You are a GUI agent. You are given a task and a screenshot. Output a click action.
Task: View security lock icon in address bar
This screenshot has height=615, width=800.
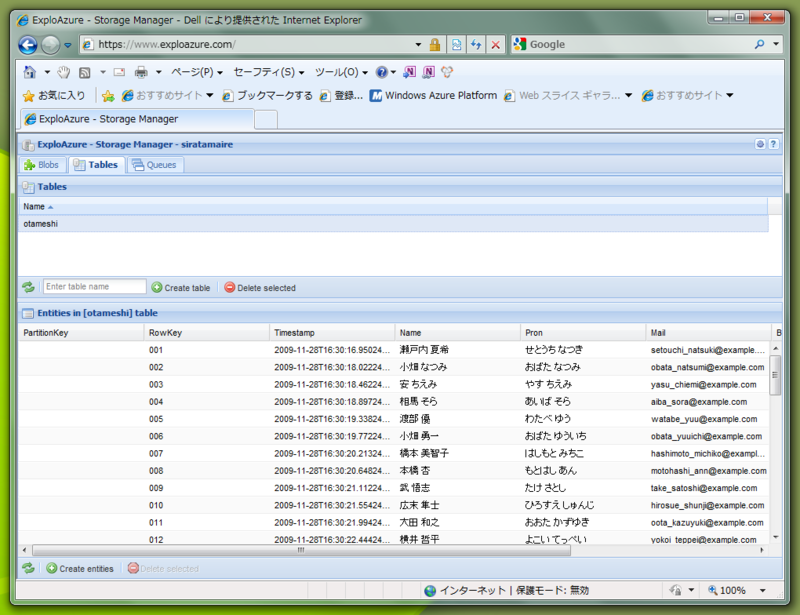click(435, 44)
